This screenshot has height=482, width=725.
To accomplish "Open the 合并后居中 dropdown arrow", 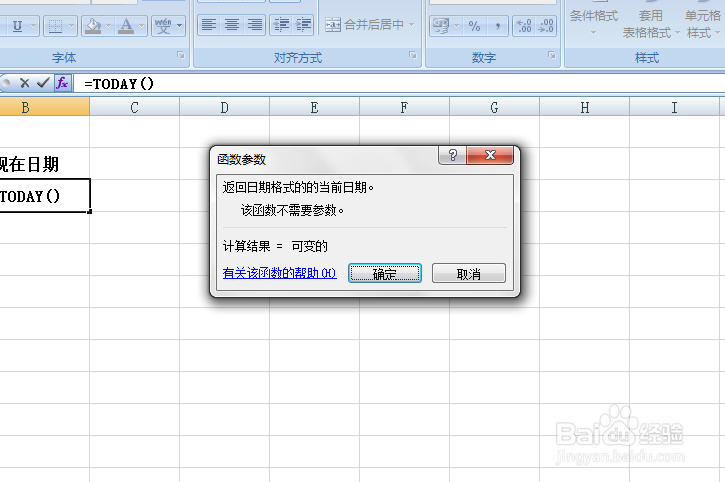I will pyautogui.click(x=412, y=25).
